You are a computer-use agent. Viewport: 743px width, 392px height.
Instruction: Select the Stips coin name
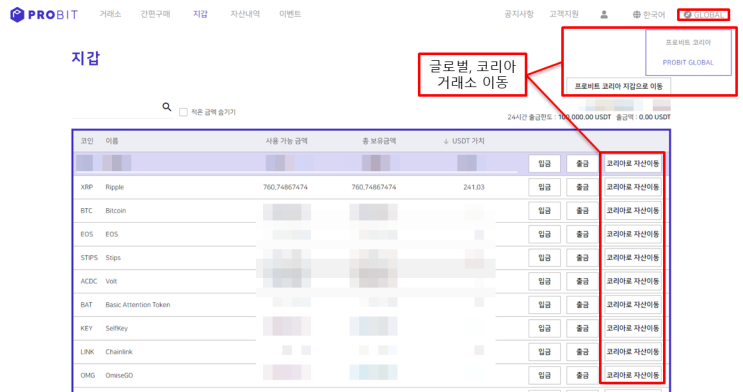[x=113, y=257]
